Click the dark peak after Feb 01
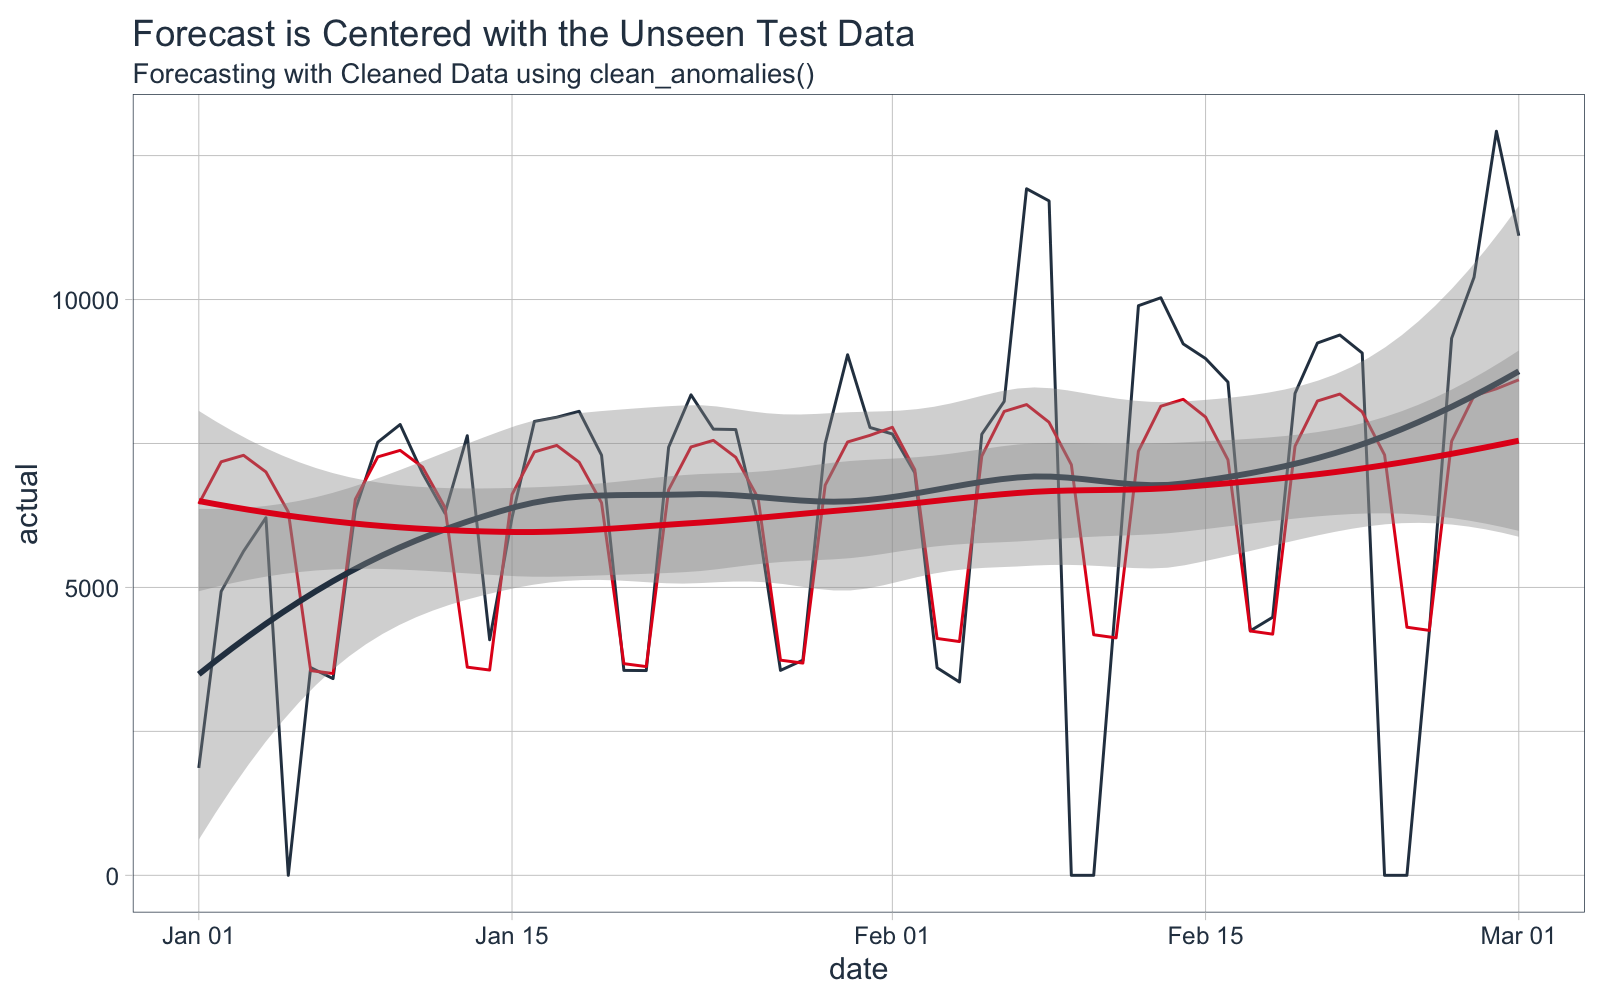Viewport: 1600px width, 1000px height. click(x=1026, y=189)
